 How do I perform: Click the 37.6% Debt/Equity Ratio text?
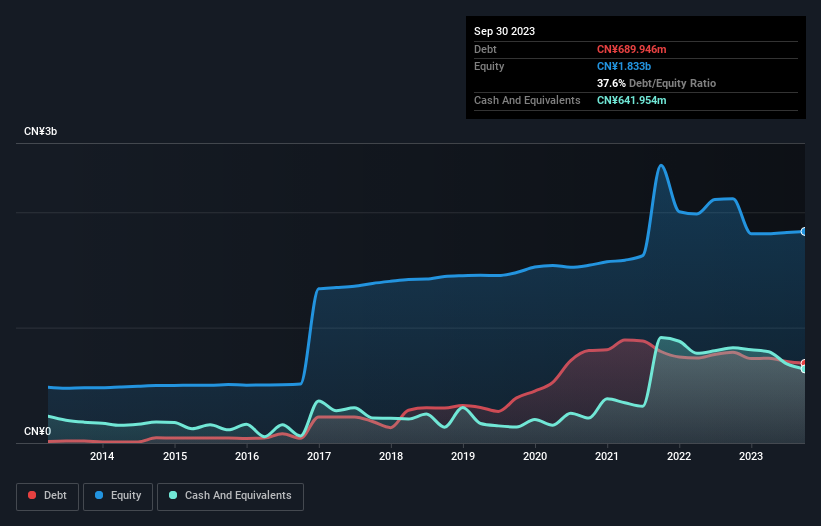(656, 83)
